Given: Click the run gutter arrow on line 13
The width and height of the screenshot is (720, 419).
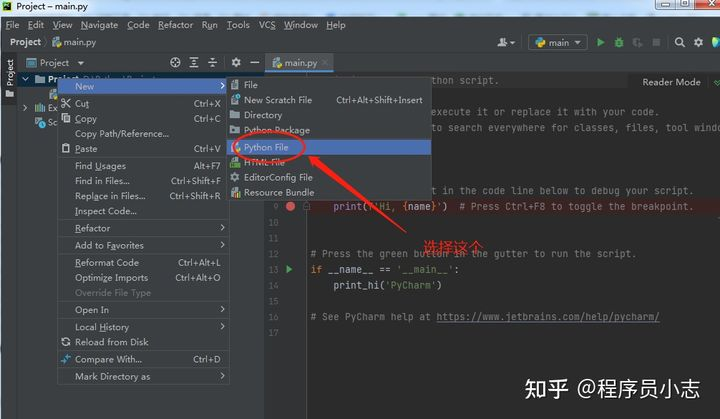Looking at the screenshot, I should [289, 269].
